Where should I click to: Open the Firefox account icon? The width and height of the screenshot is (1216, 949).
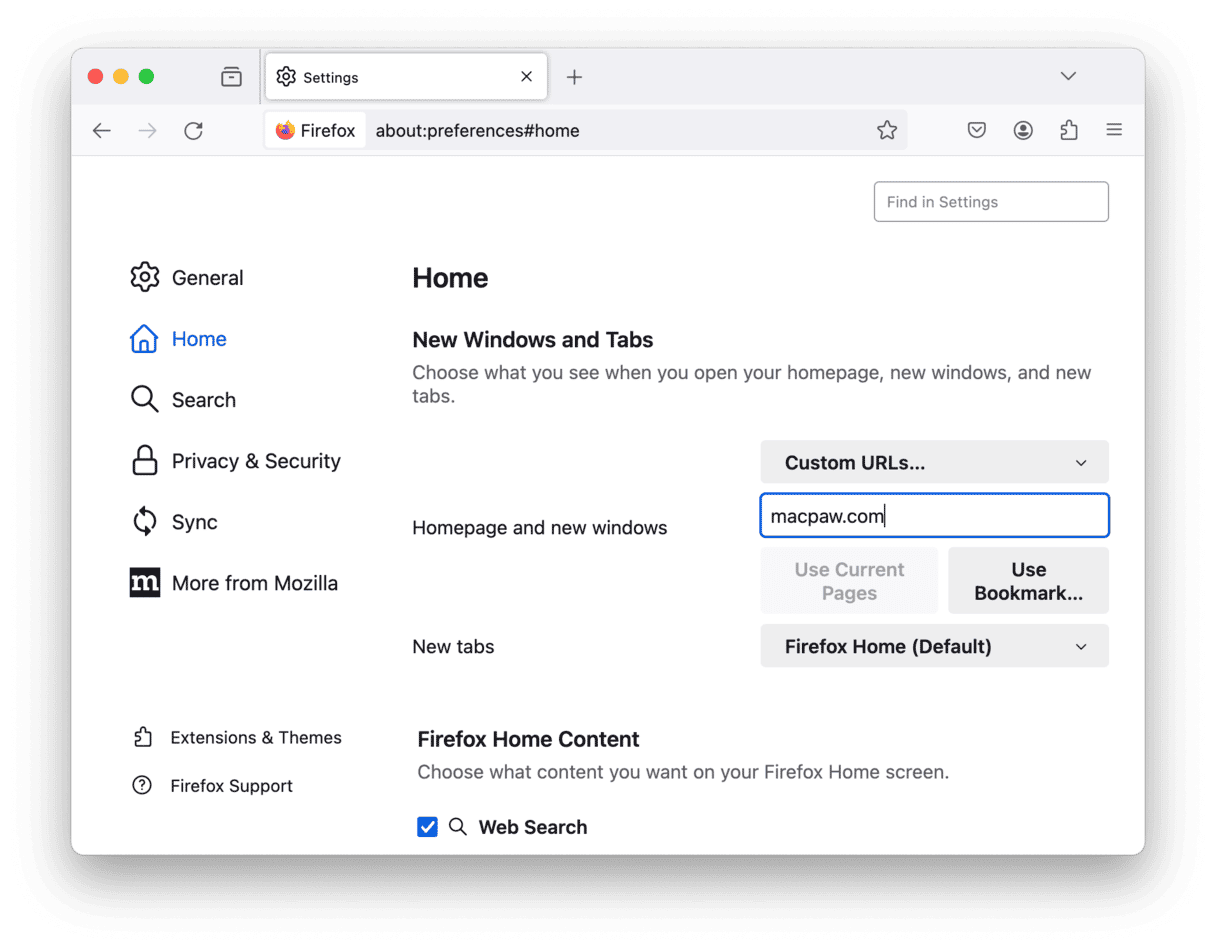click(1023, 130)
